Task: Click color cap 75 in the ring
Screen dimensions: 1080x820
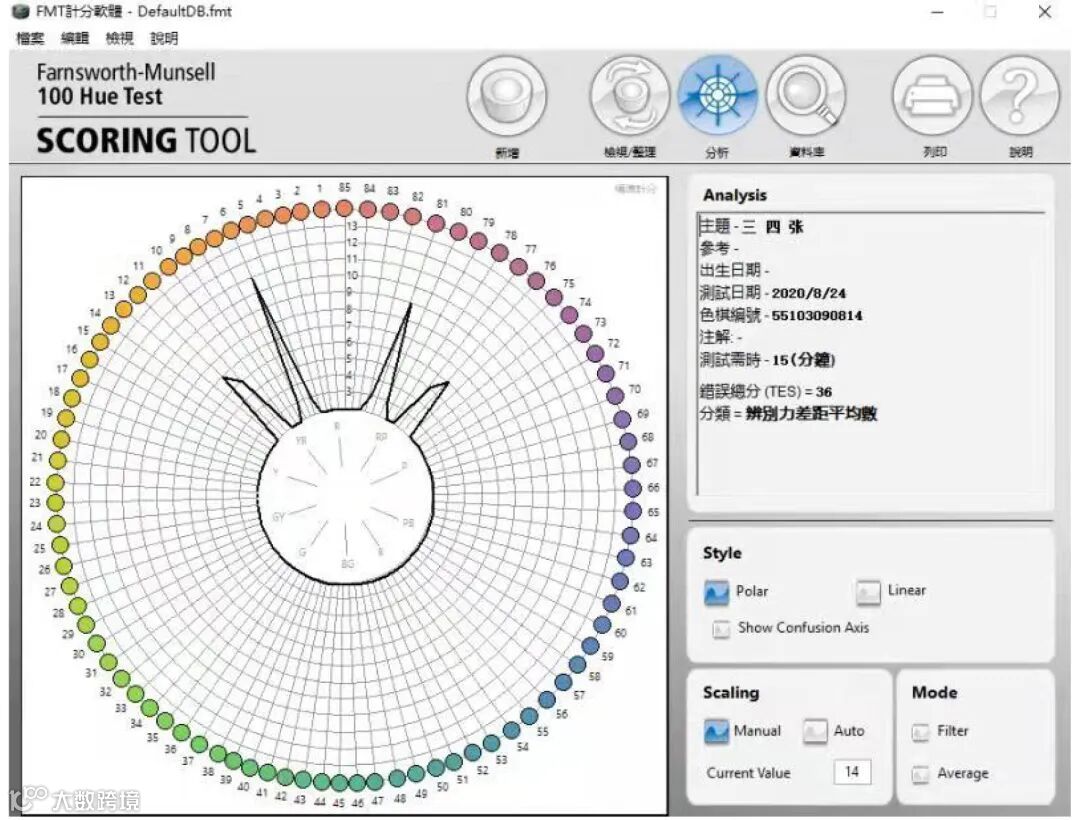Action: (554, 297)
